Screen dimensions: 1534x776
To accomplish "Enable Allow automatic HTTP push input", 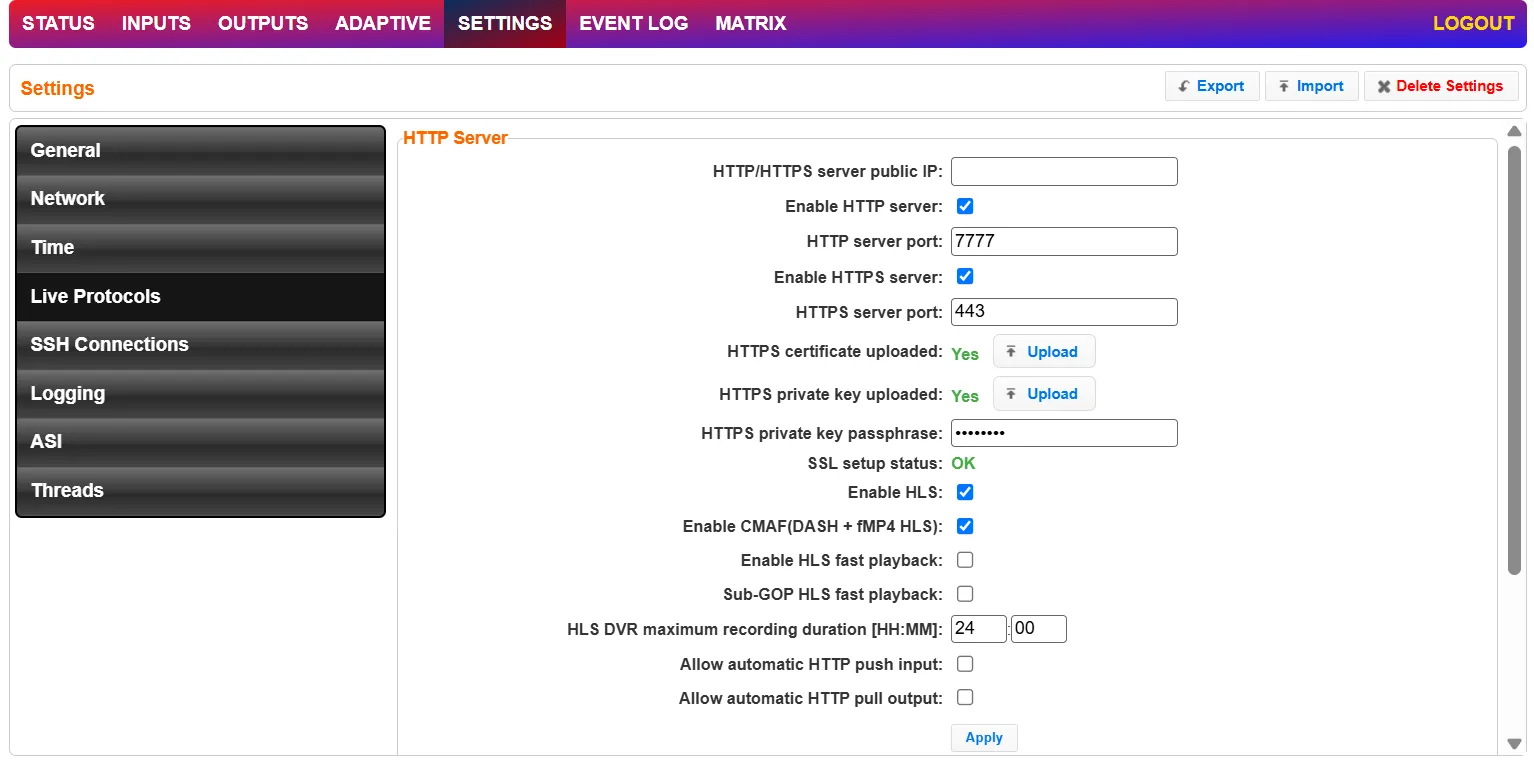I will [x=965, y=664].
